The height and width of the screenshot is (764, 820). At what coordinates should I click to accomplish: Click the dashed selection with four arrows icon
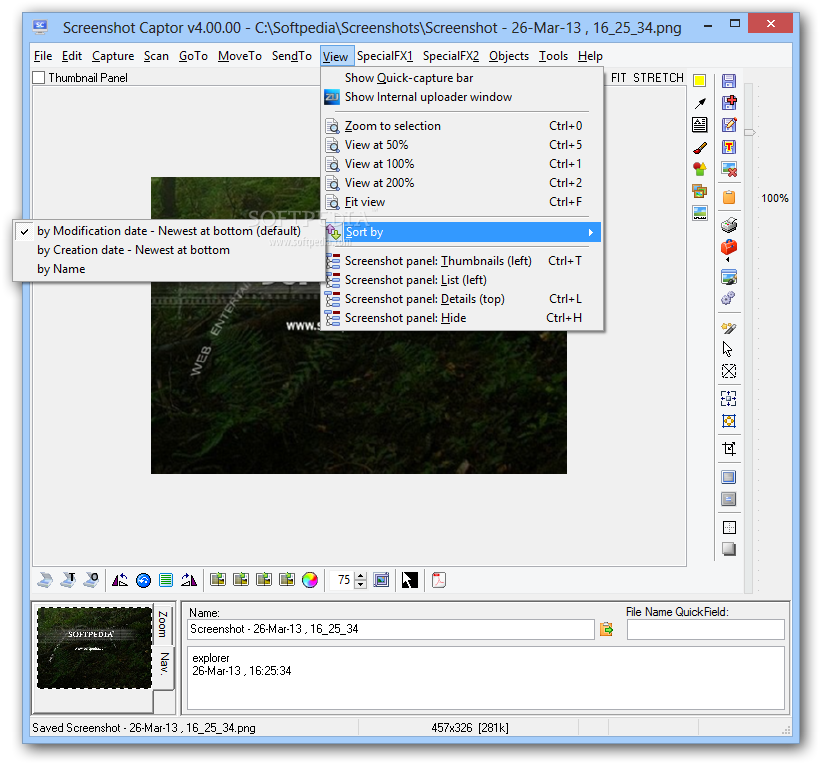coord(729,398)
